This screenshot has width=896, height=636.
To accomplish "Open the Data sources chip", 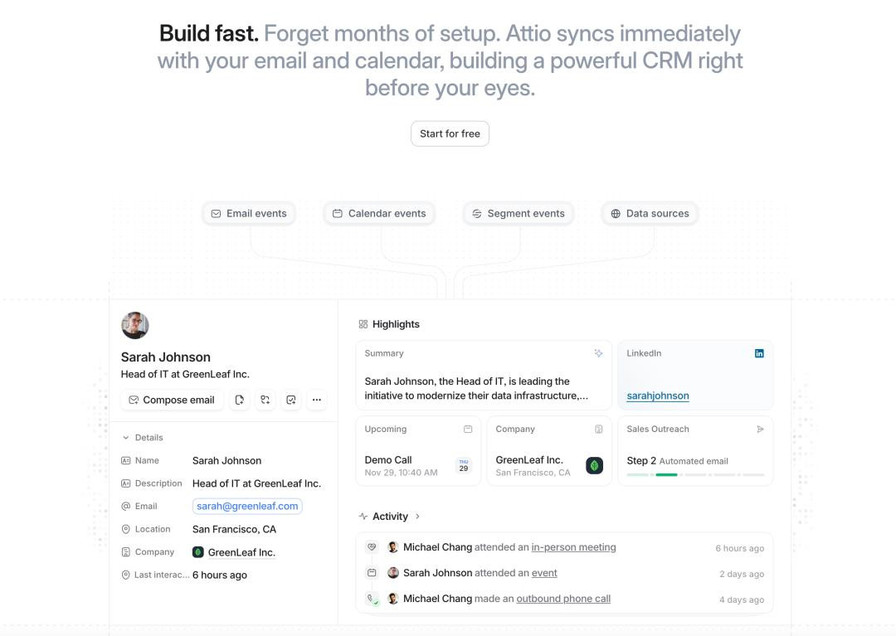I will pyautogui.click(x=650, y=214).
